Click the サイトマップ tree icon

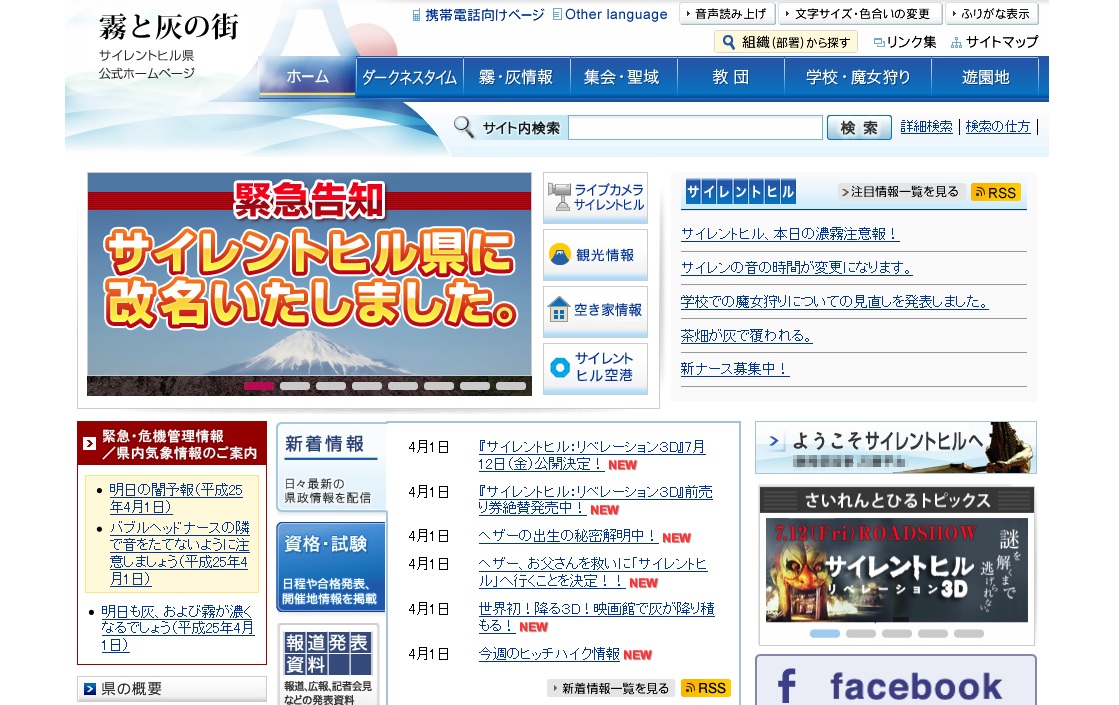[956, 43]
